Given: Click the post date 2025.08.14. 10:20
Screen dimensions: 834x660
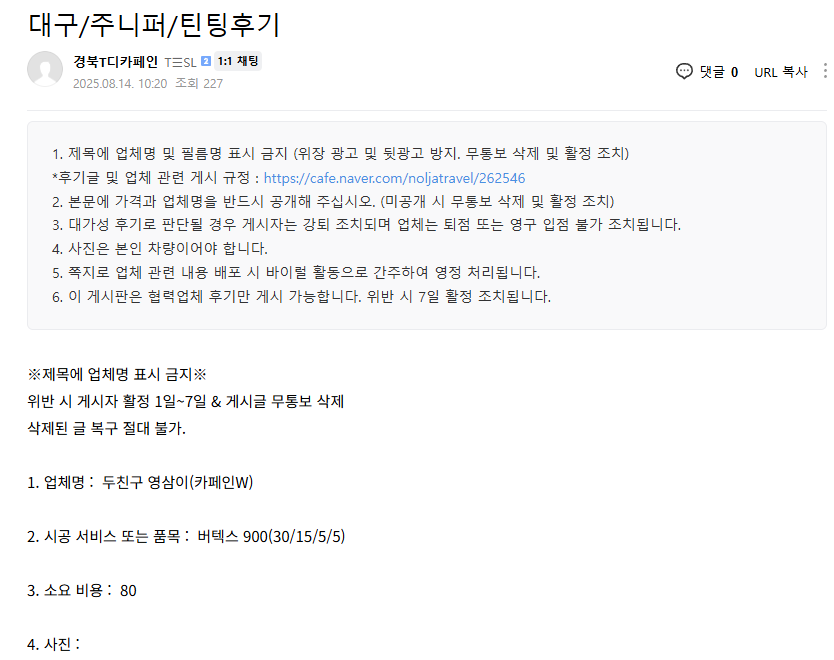Looking at the screenshot, I should coord(119,84).
